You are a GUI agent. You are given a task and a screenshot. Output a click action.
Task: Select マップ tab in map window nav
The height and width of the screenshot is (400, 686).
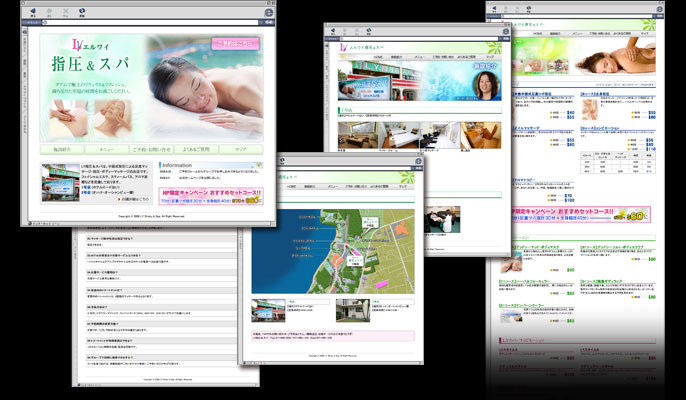(402, 186)
